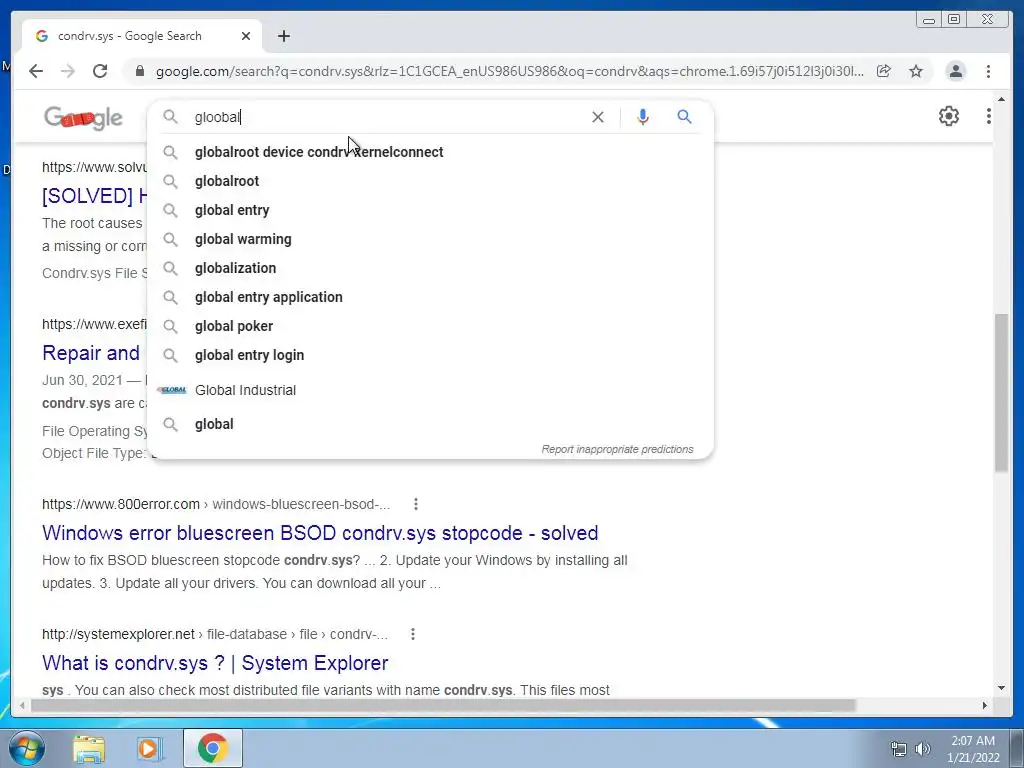Open the systemexplorer.net result options menu

tap(412, 634)
